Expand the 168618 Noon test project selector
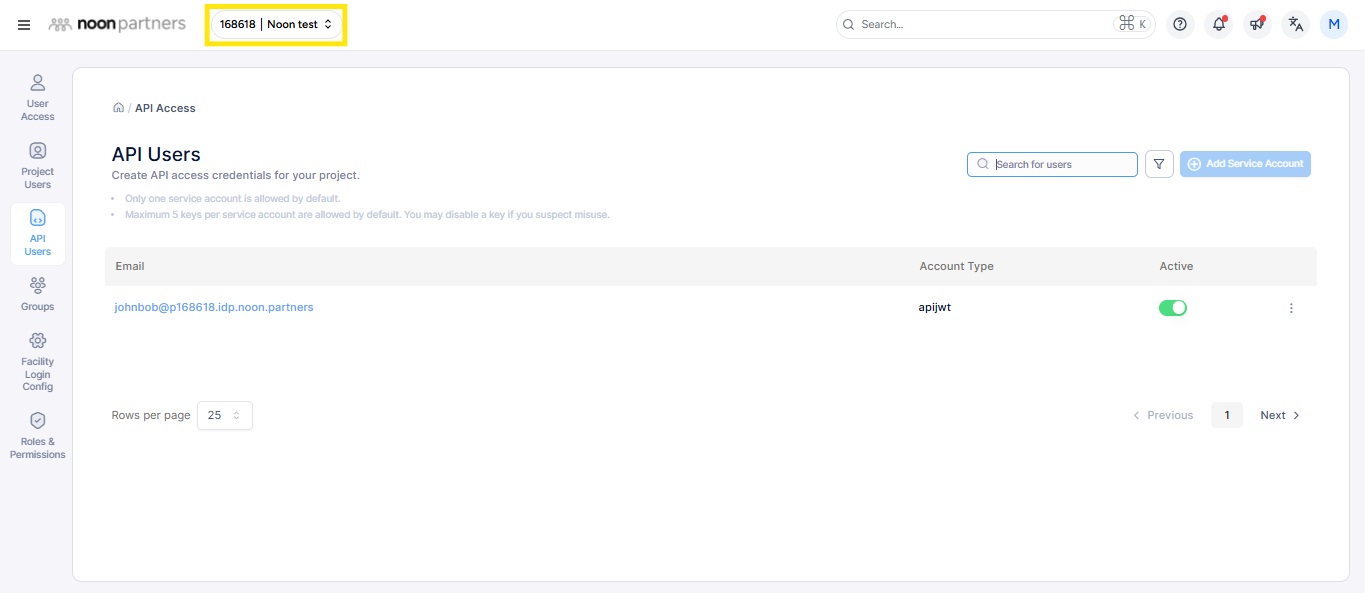The image size is (1365, 593). 276,25
